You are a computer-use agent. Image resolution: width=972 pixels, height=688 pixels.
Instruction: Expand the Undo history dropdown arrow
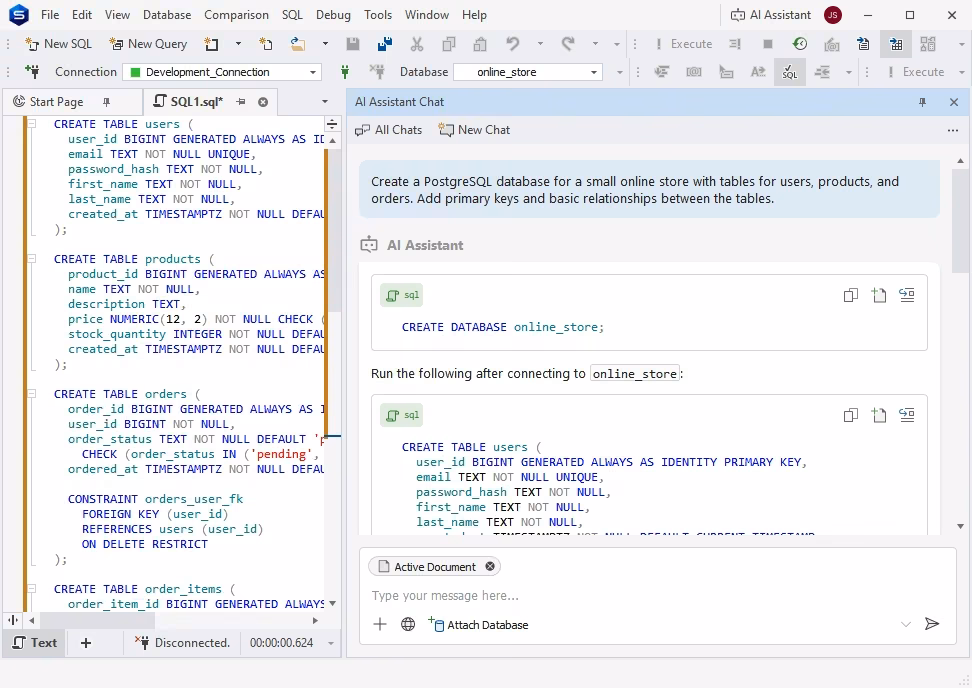[540, 43]
